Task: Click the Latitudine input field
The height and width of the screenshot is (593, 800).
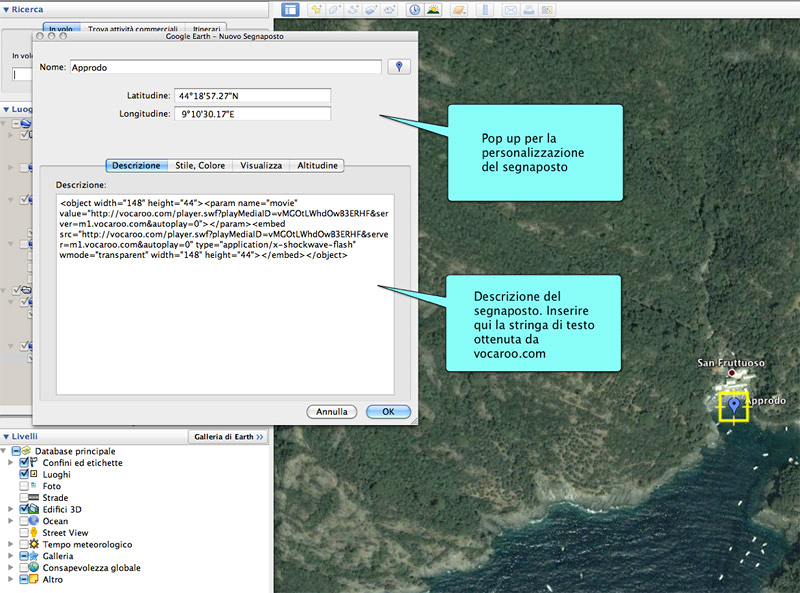Action: [x=253, y=96]
